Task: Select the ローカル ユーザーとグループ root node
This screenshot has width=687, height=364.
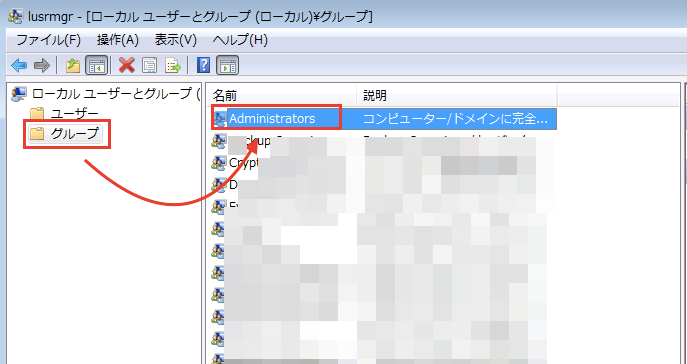Action: click(106, 93)
